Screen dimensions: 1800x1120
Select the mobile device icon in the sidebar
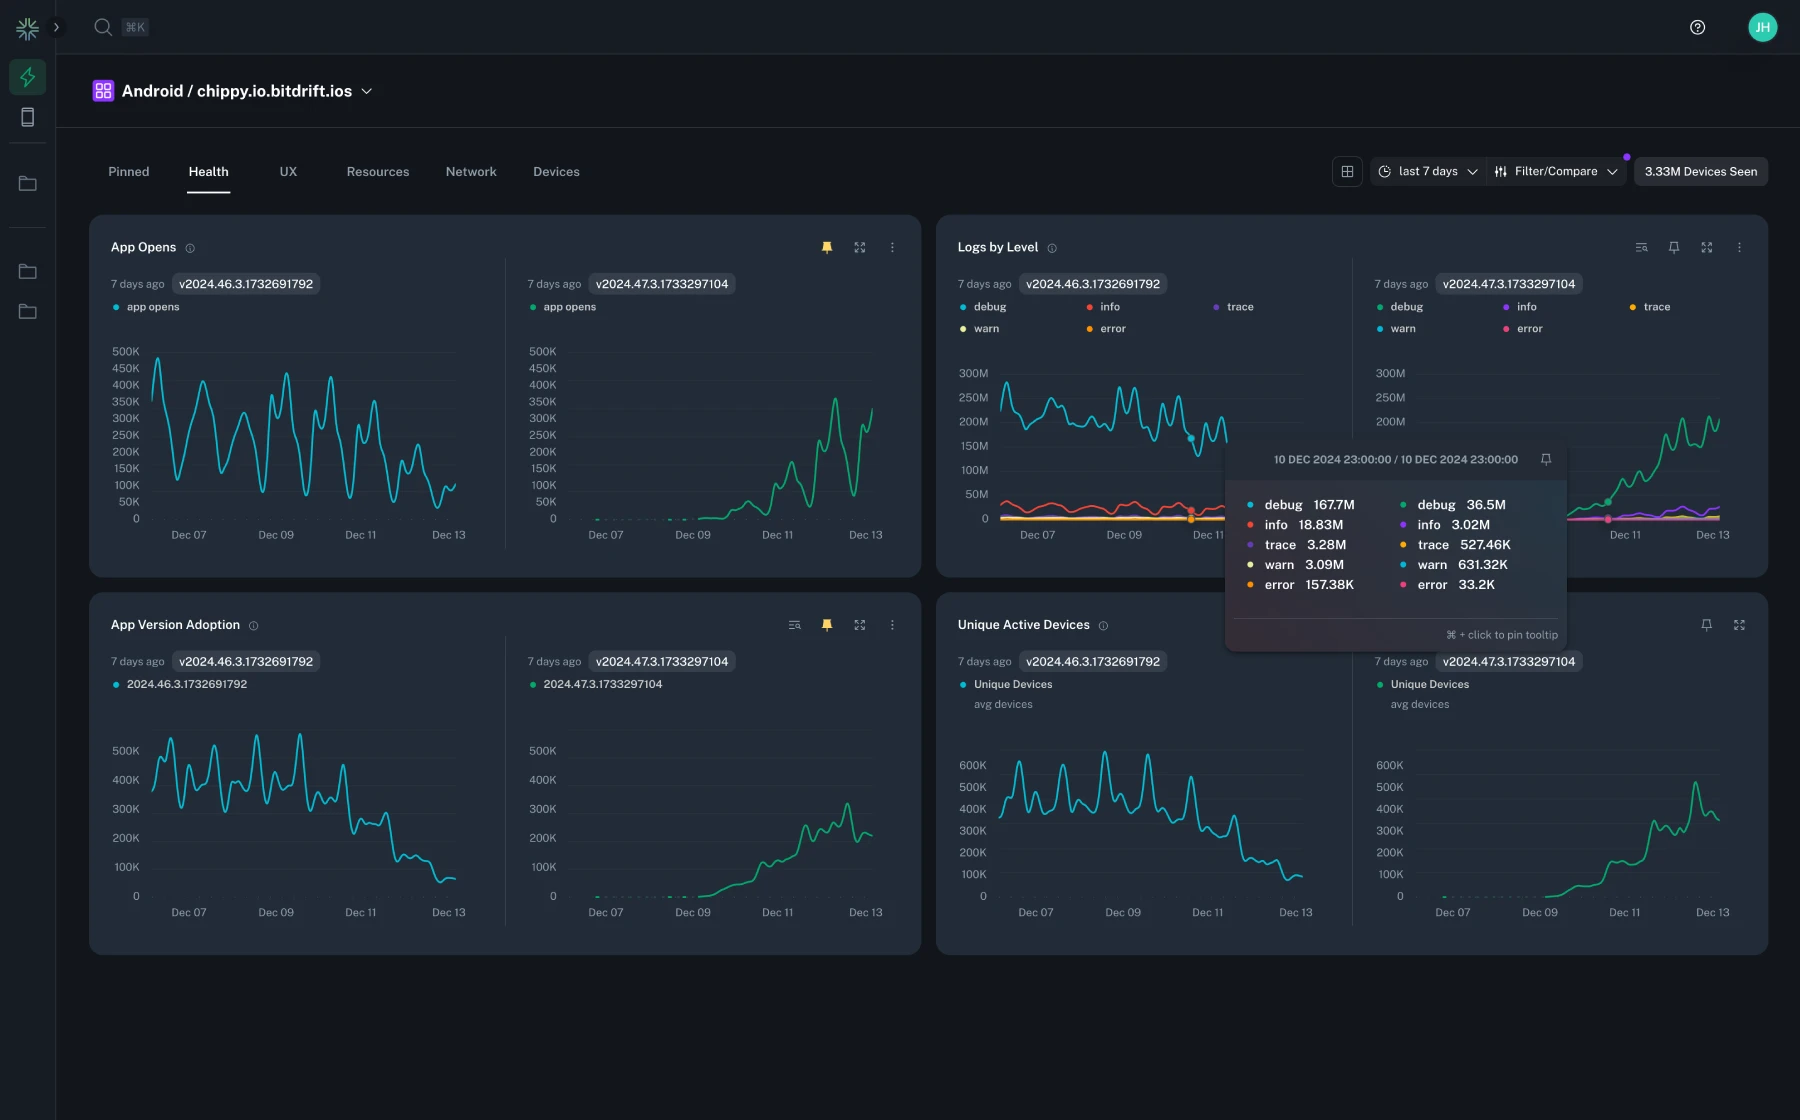(x=27, y=116)
